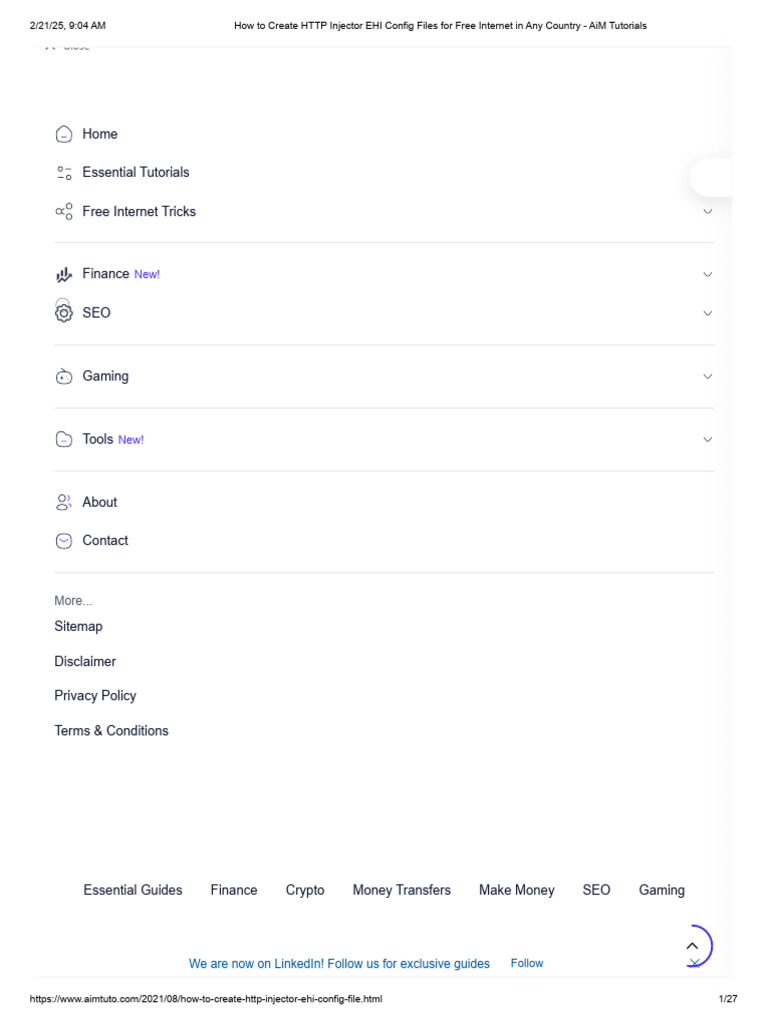Expand the Free Internet Tricks submenu chevron
768x1024 pixels.
click(x=708, y=212)
